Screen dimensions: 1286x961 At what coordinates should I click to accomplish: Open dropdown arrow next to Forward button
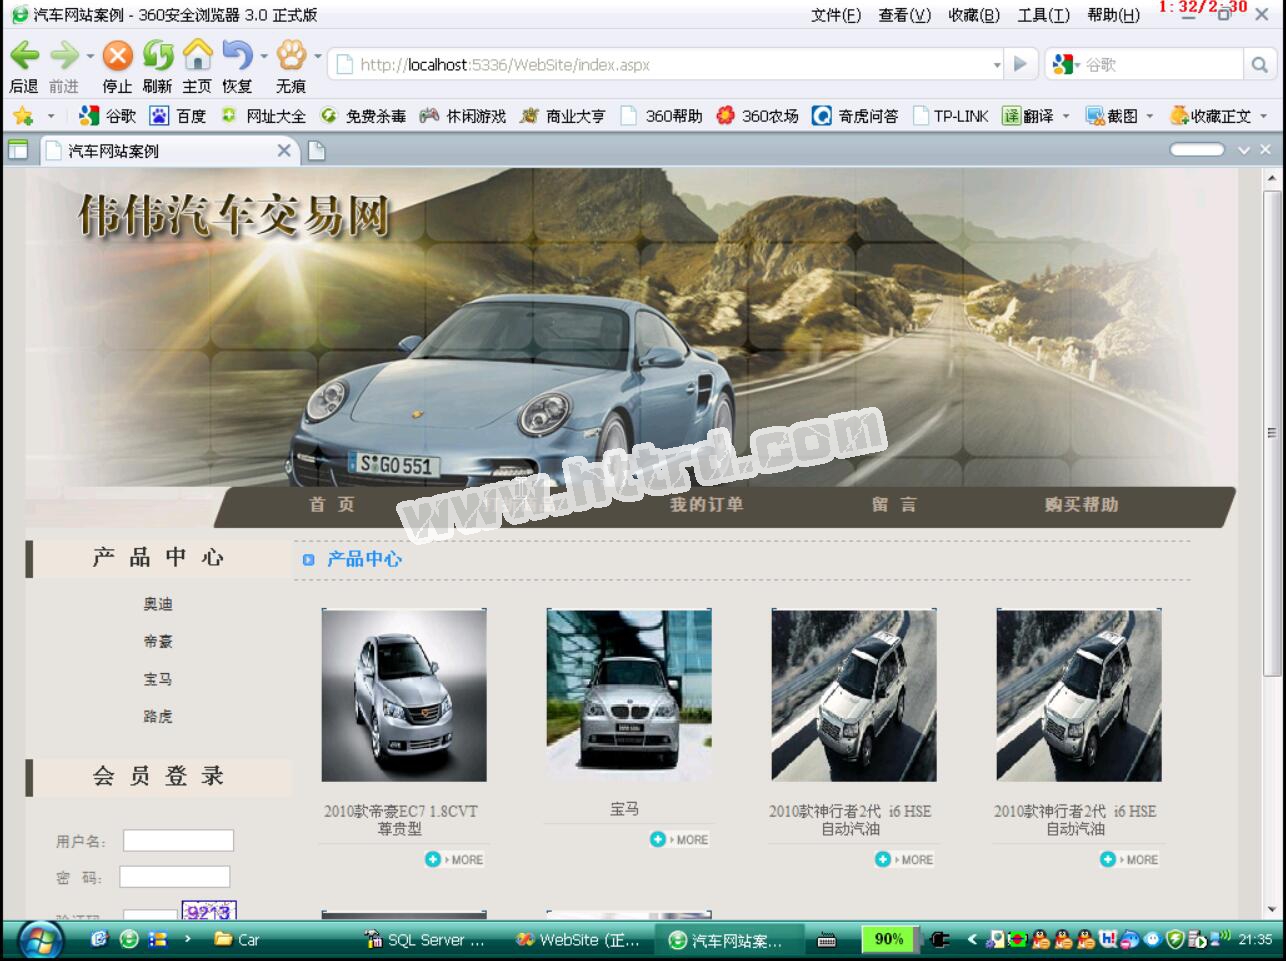coord(90,56)
